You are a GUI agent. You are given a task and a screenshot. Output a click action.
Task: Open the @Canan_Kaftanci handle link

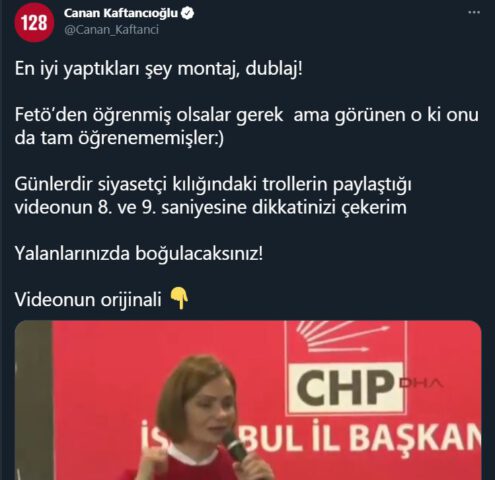point(111,30)
